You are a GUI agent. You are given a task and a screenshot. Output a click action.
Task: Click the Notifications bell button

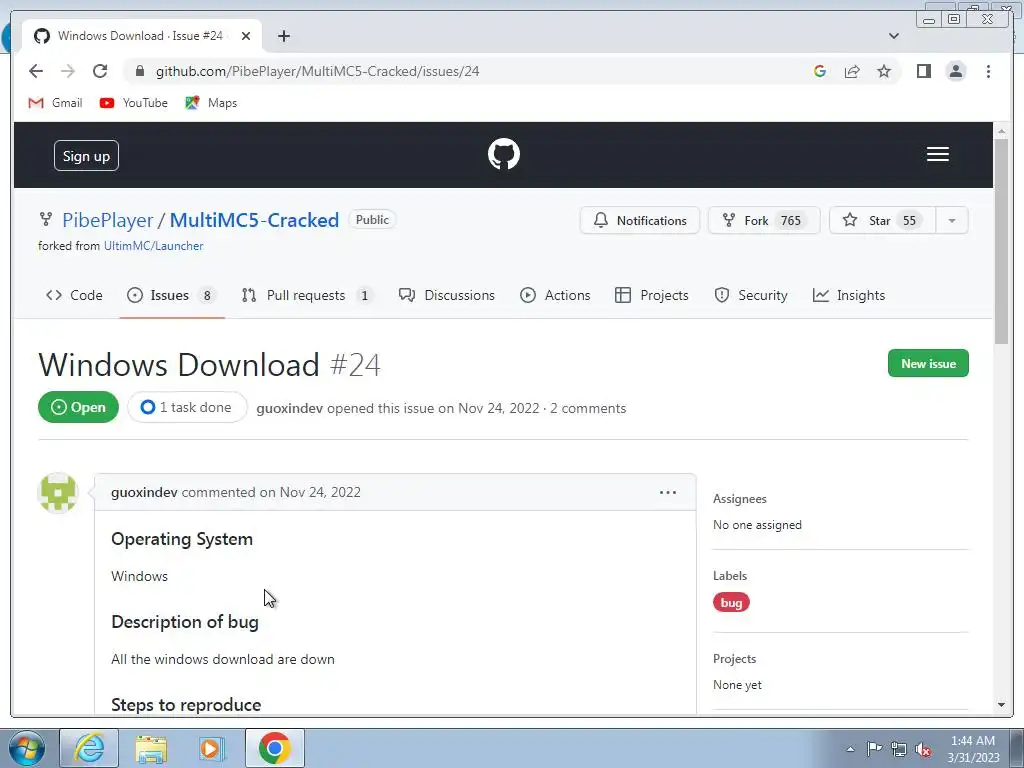tap(640, 220)
